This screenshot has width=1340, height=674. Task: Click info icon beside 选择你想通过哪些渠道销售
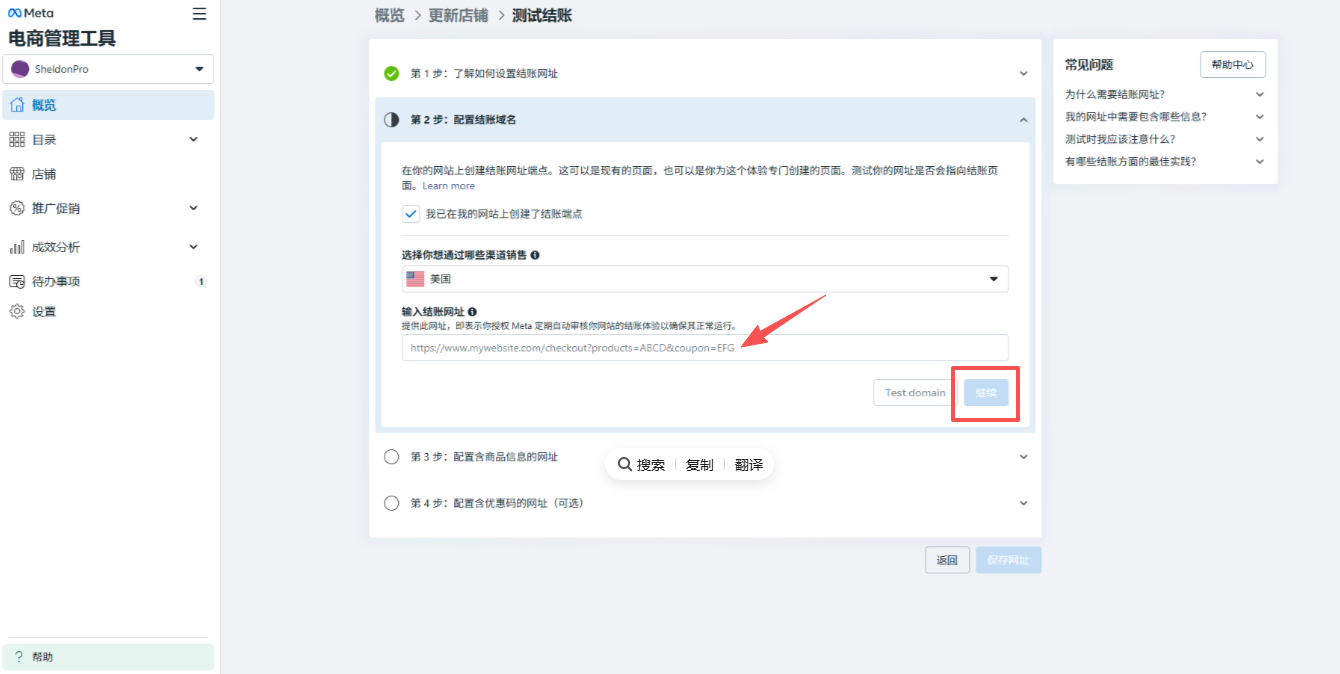pyautogui.click(x=535, y=255)
